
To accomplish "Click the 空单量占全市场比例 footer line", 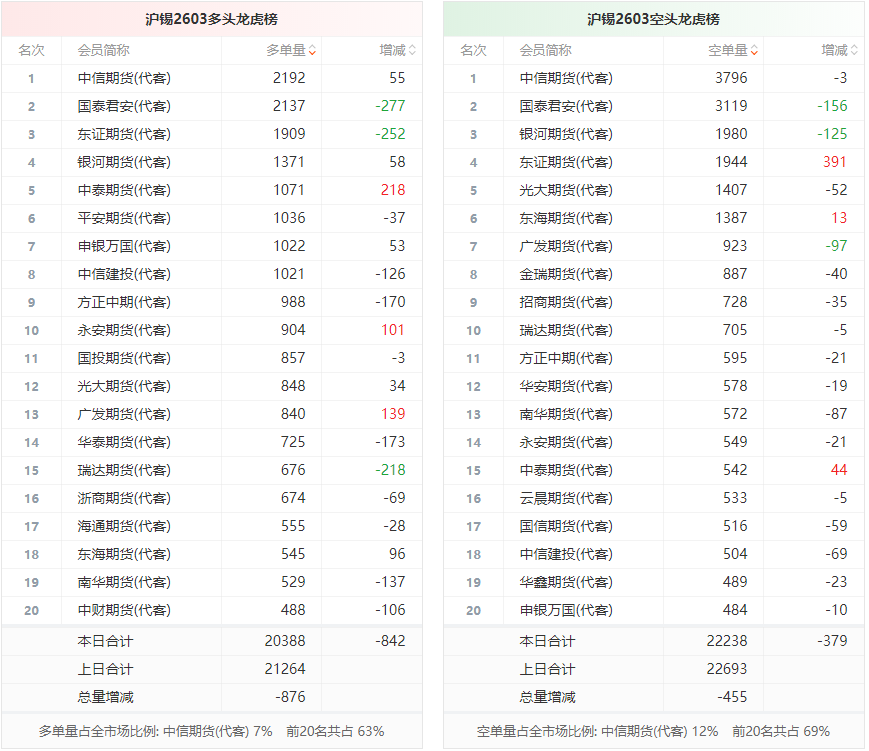I will tap(653, 732).
